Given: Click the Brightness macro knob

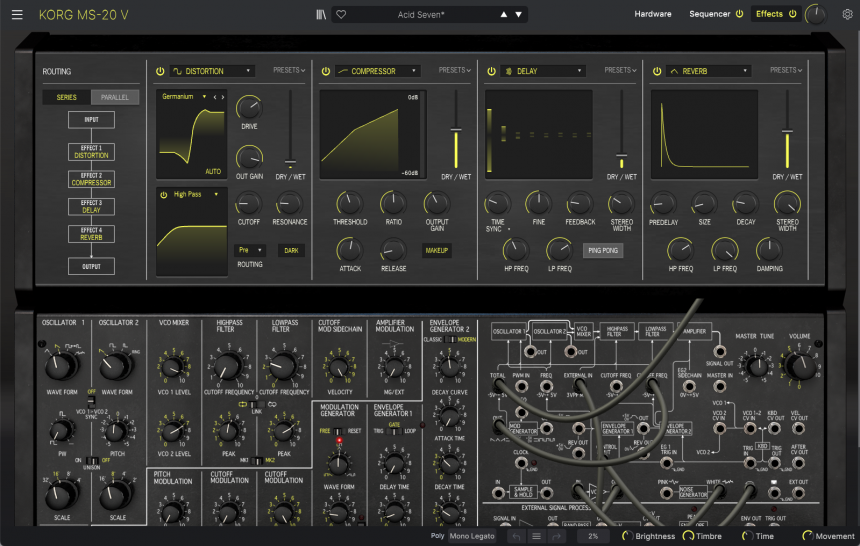Looking at the screenshot, I should tap(627, 536).
